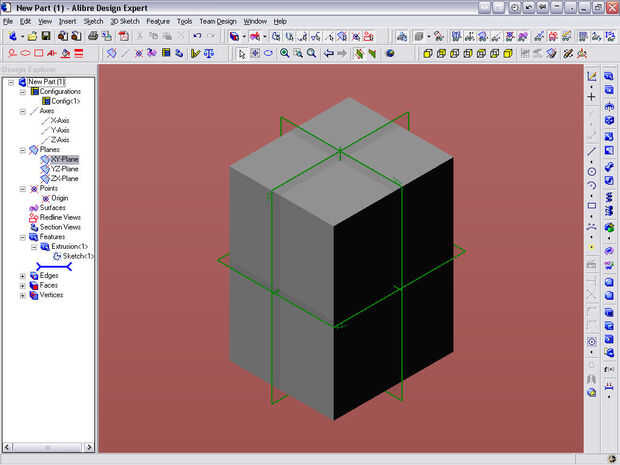Click the line sketch tool in right toolbar
Image resolution: width=620 pixels, height=465 pixels.
592,150
